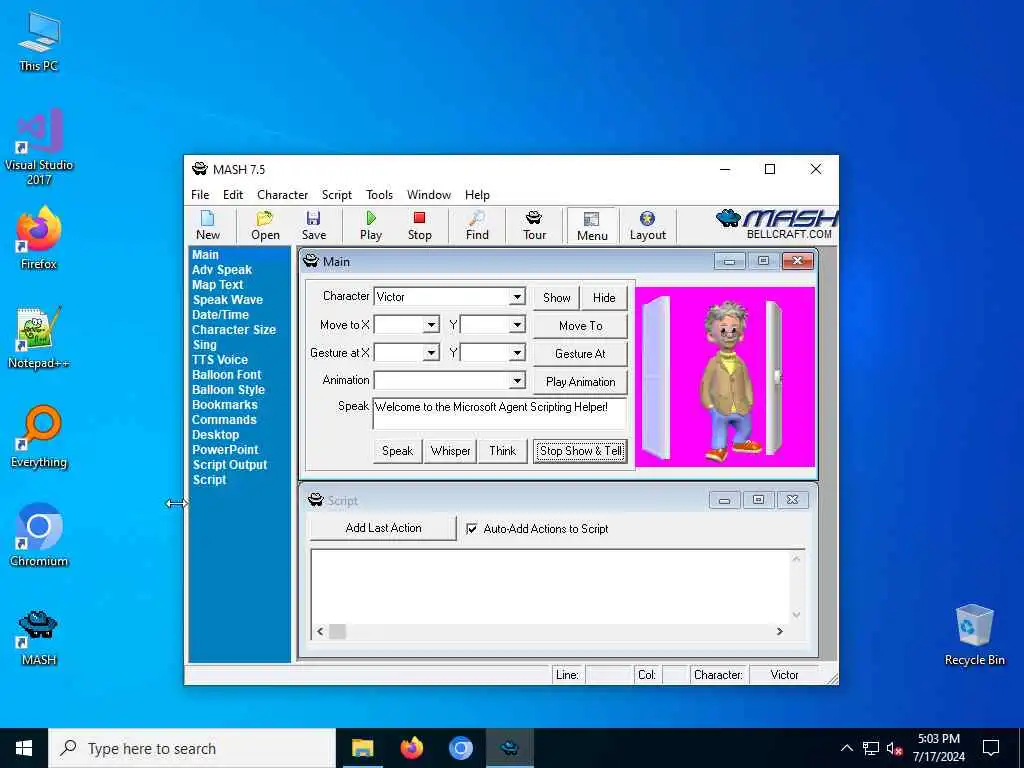The width and height of the screenshot is (1024, 768).
Task: Save the script using the Save icon
Action: (x=313, y=225)
